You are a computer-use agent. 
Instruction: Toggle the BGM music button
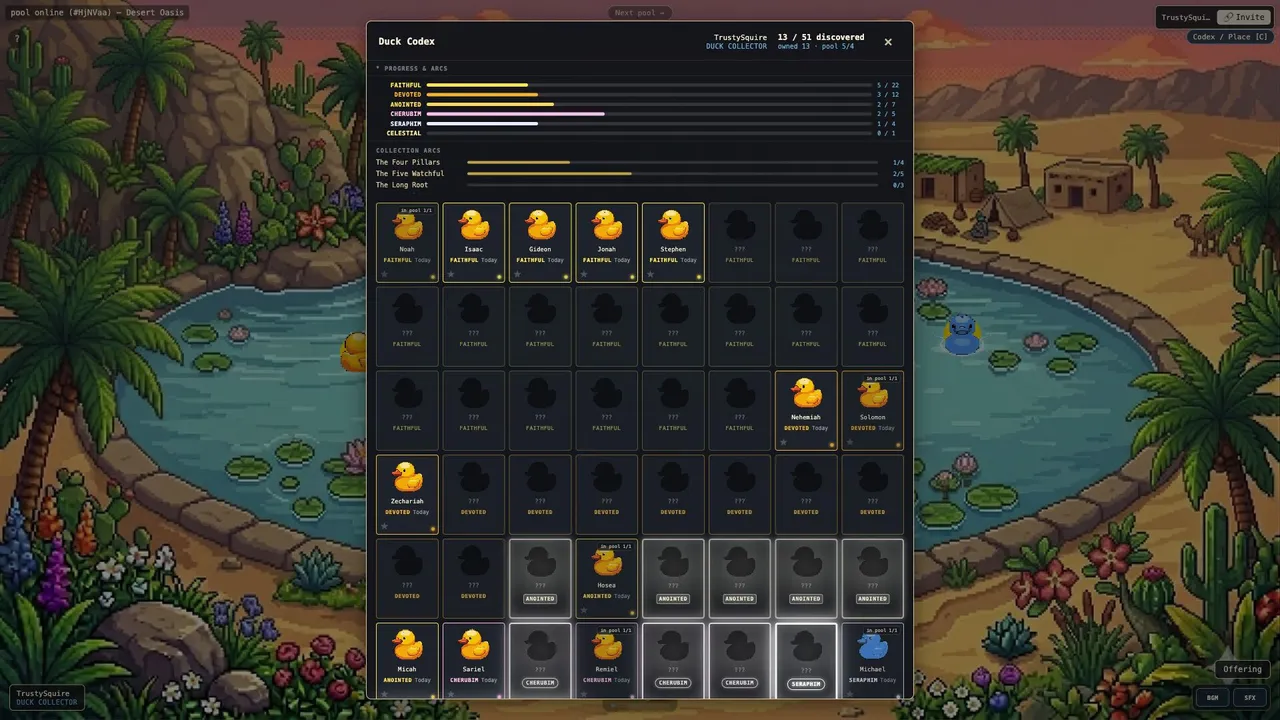1212,697
